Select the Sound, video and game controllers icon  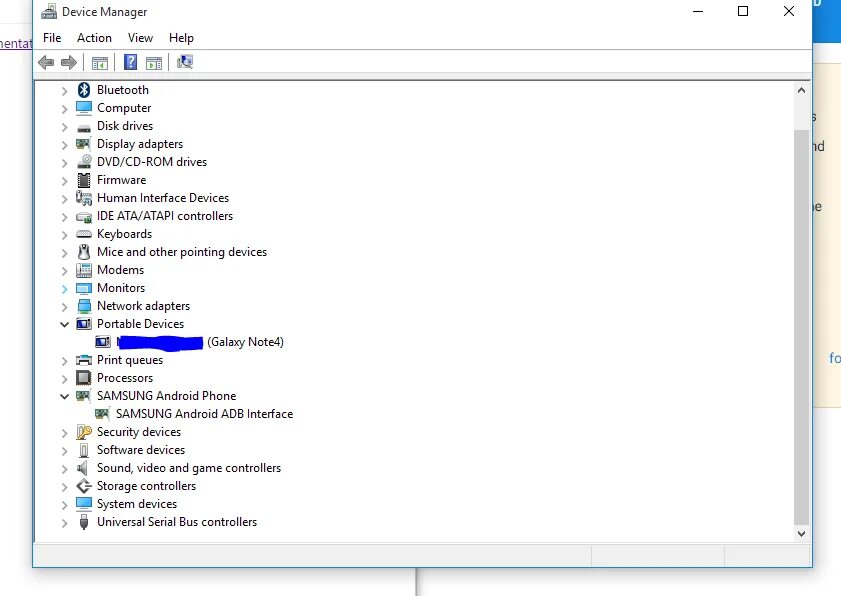(82, 468)
